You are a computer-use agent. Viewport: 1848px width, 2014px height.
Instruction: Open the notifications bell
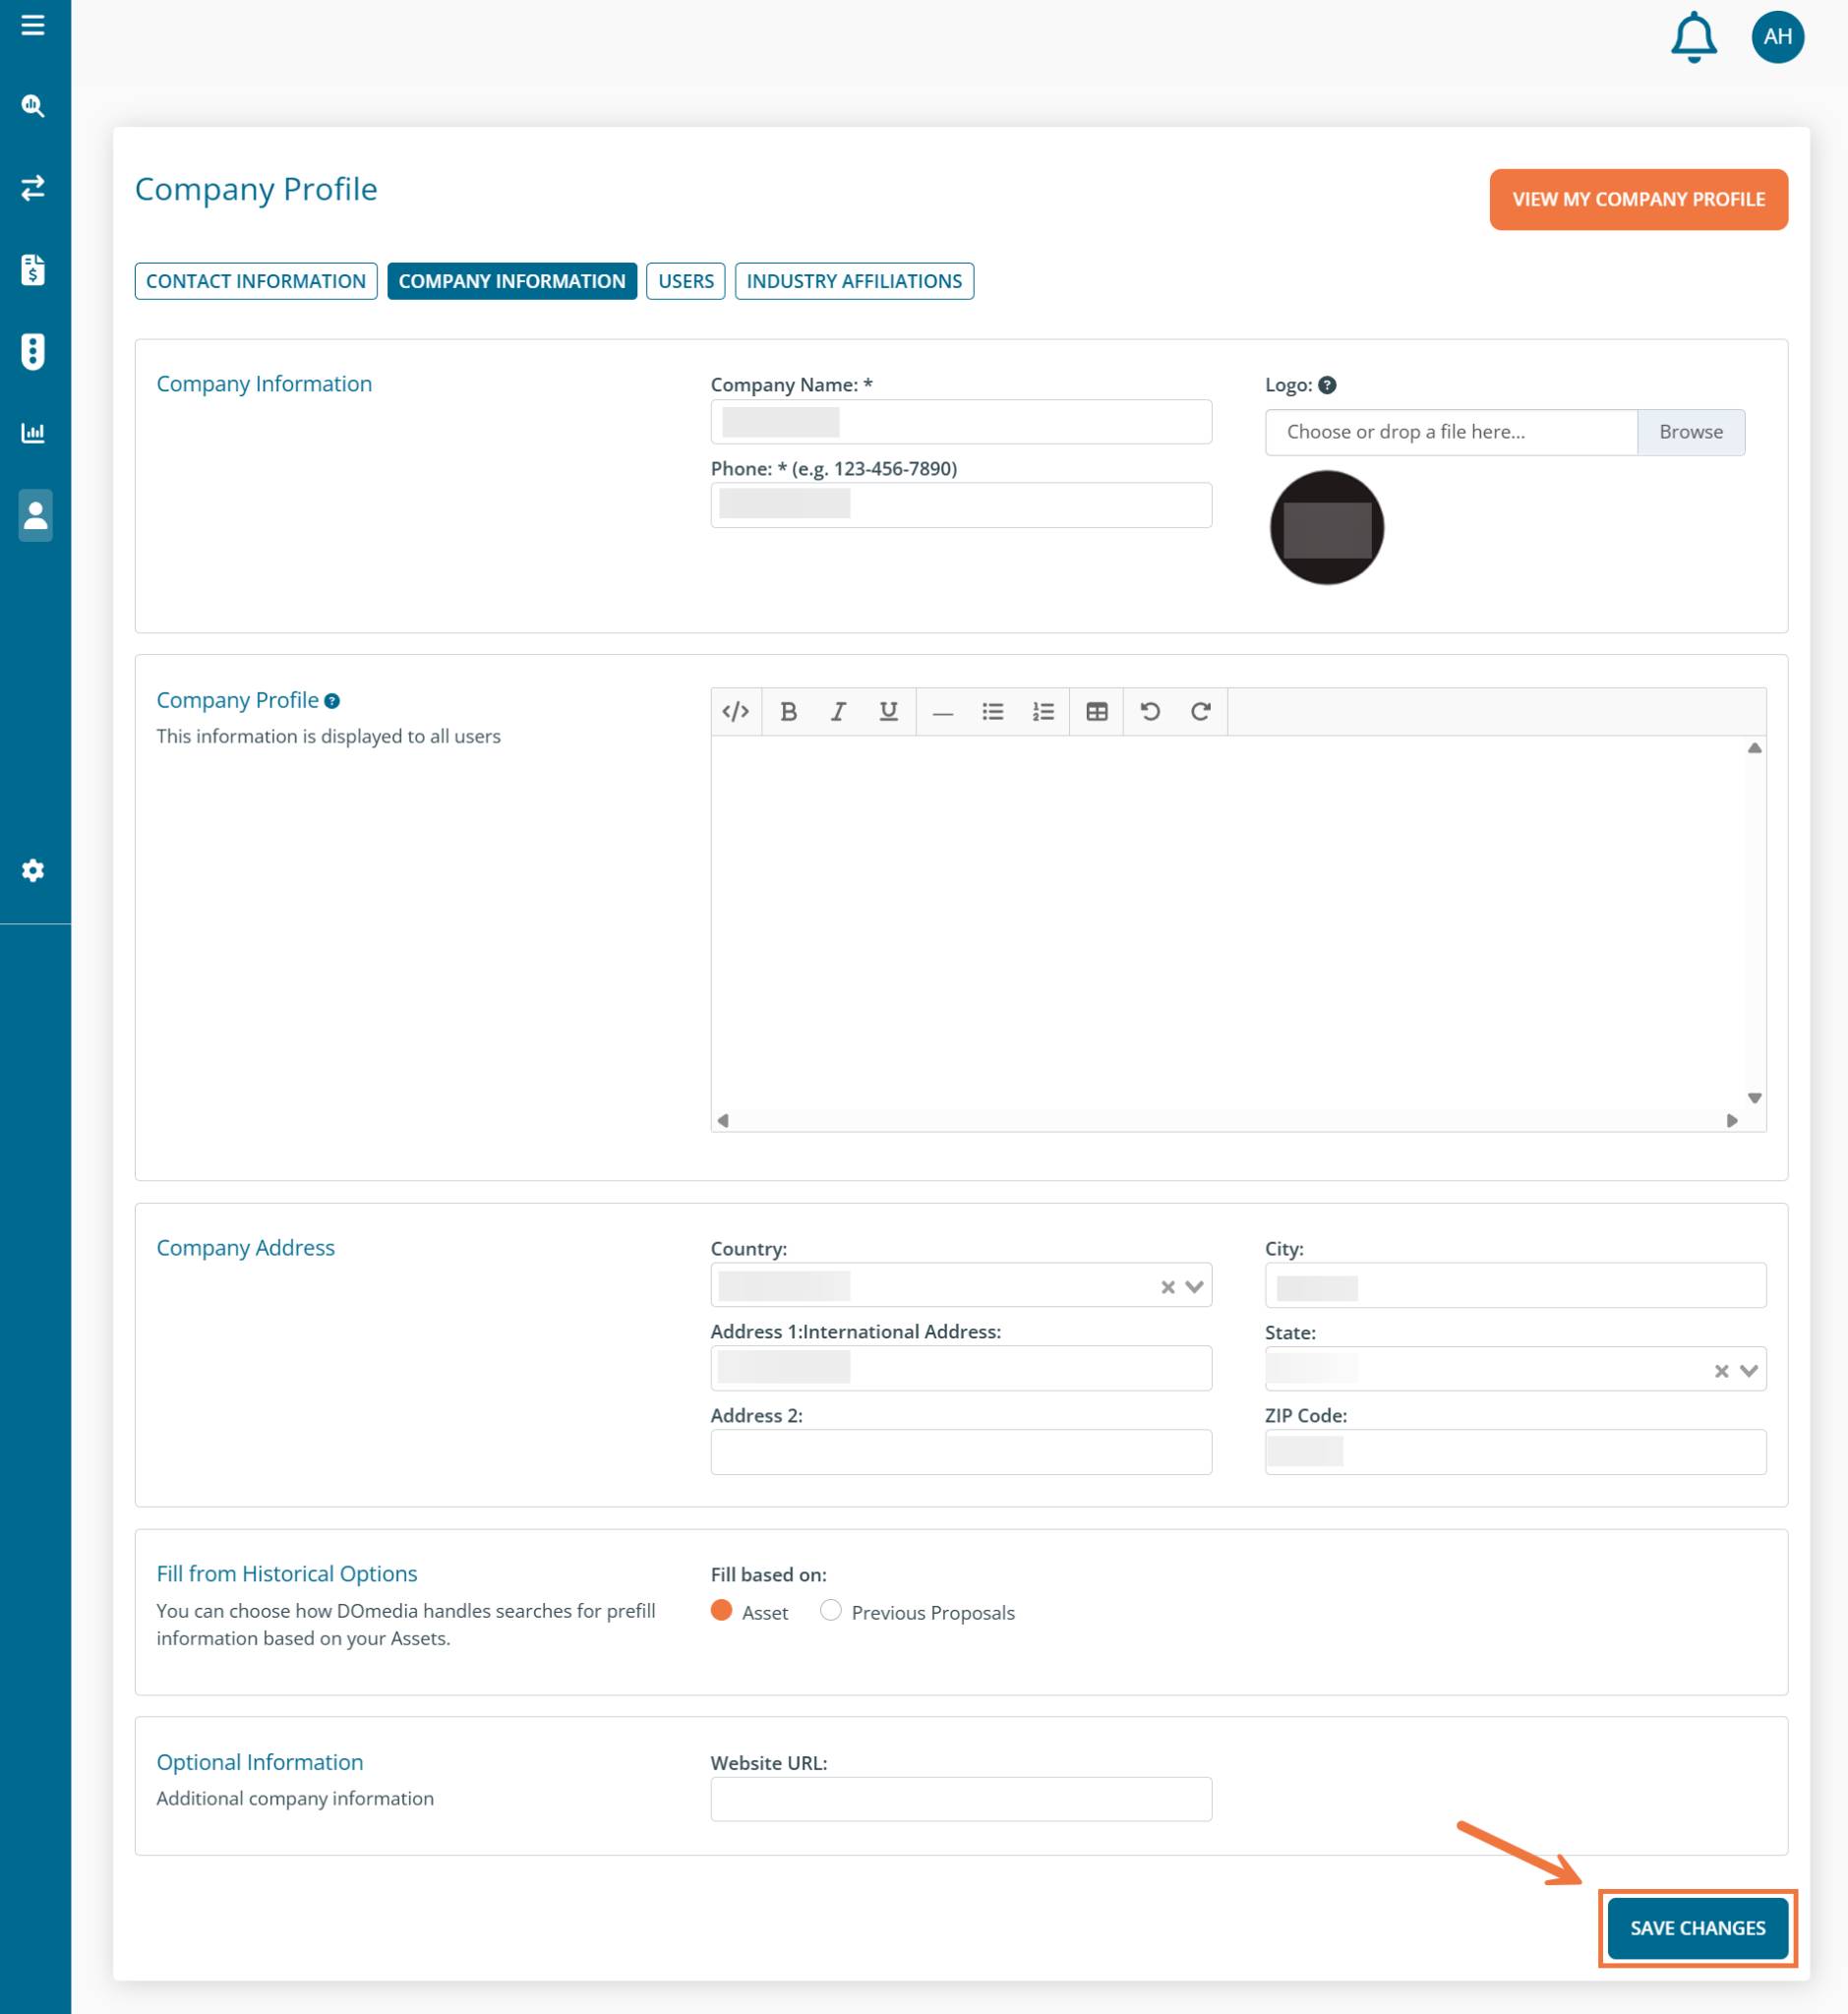coord(1693,38)
